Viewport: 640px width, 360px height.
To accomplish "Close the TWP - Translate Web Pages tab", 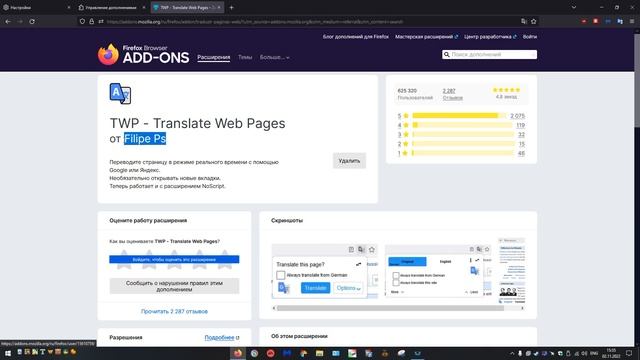I will point(219,7).
